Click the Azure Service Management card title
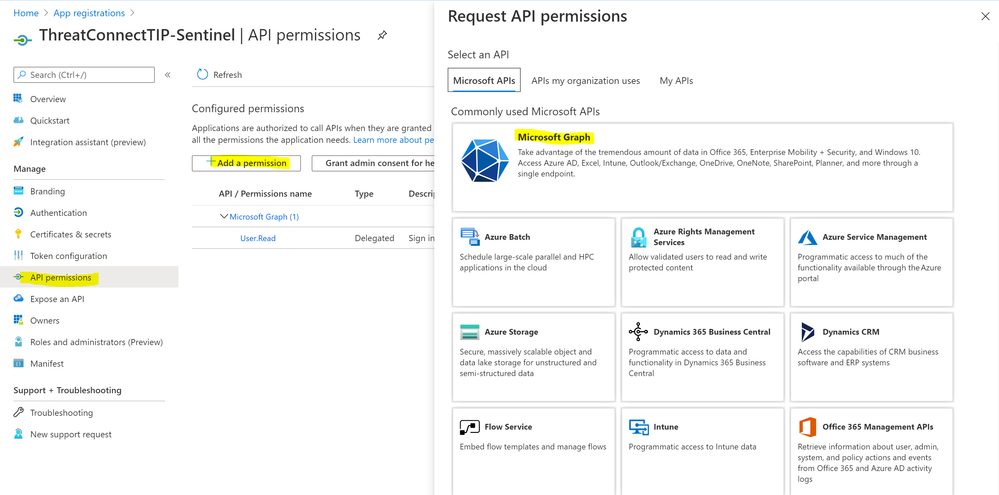Image resolution: width=999 pixels, height=495 pixels. (x=875, y=237)
